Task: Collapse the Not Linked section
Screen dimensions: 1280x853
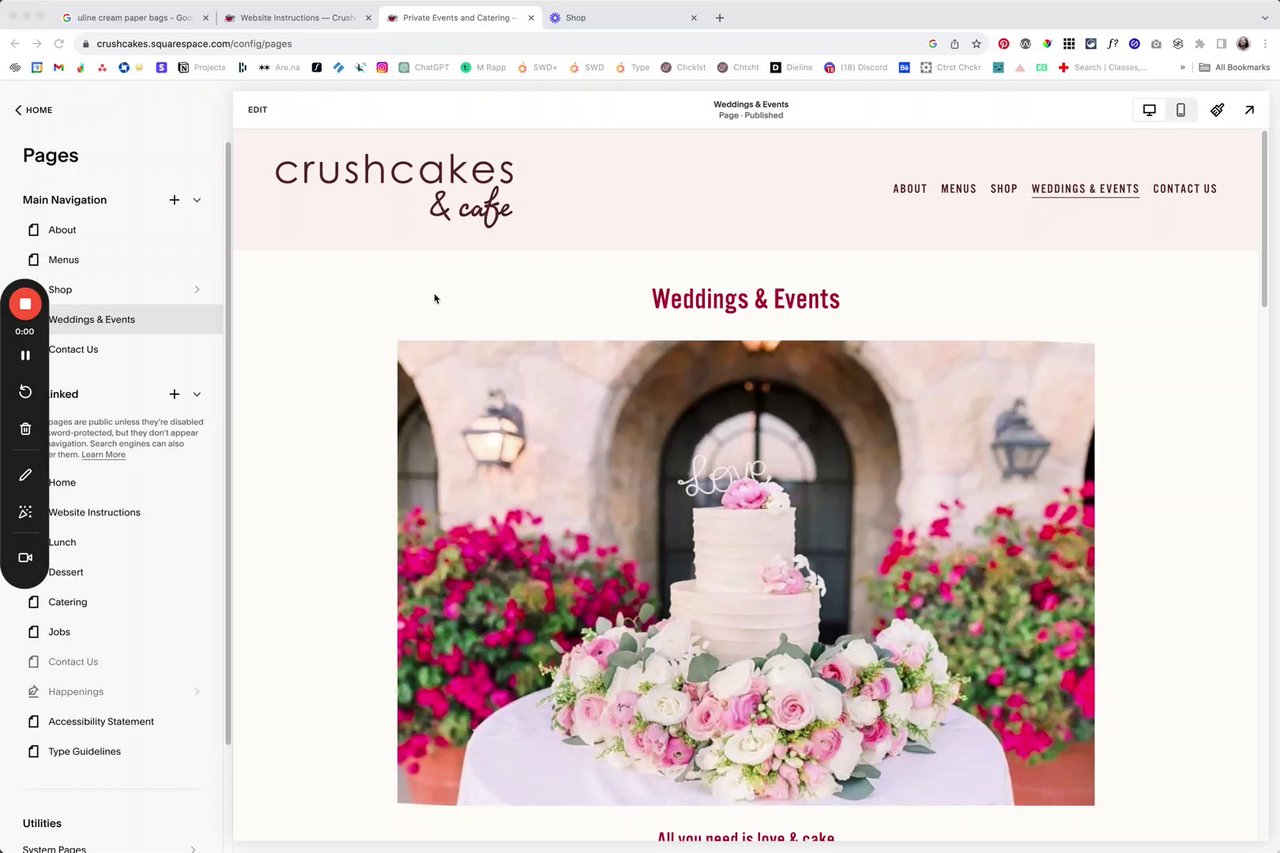Action: (197, 394)
